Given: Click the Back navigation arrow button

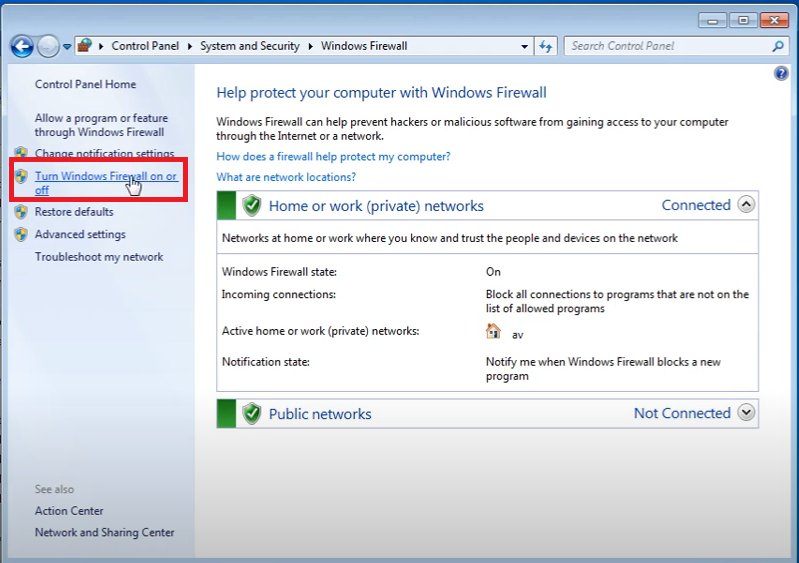Looking at the screenshot, I should point(22,46).
